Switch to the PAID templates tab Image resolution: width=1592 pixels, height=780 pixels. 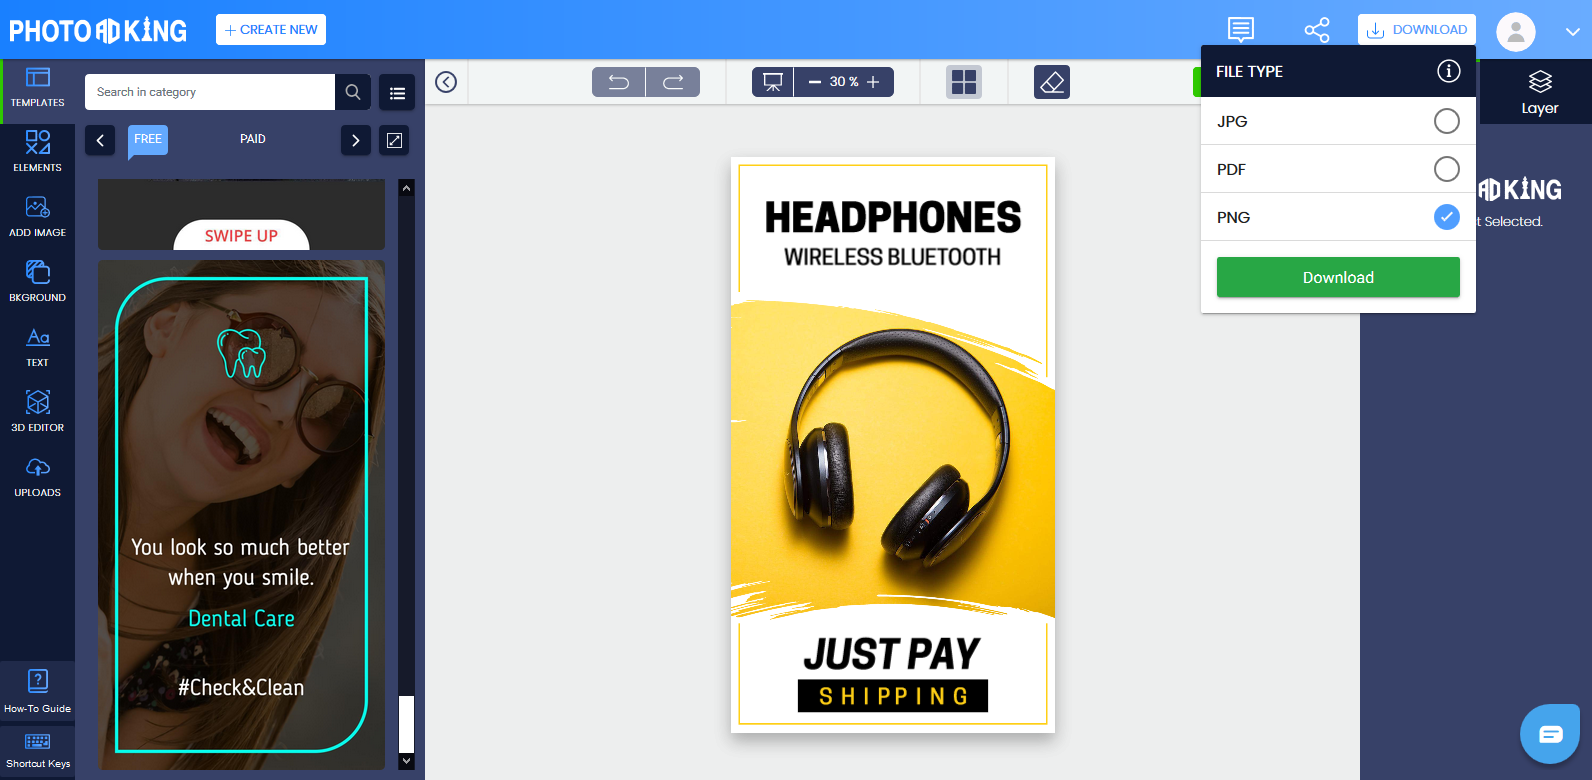pyautogui.click(x=253, y=139)
